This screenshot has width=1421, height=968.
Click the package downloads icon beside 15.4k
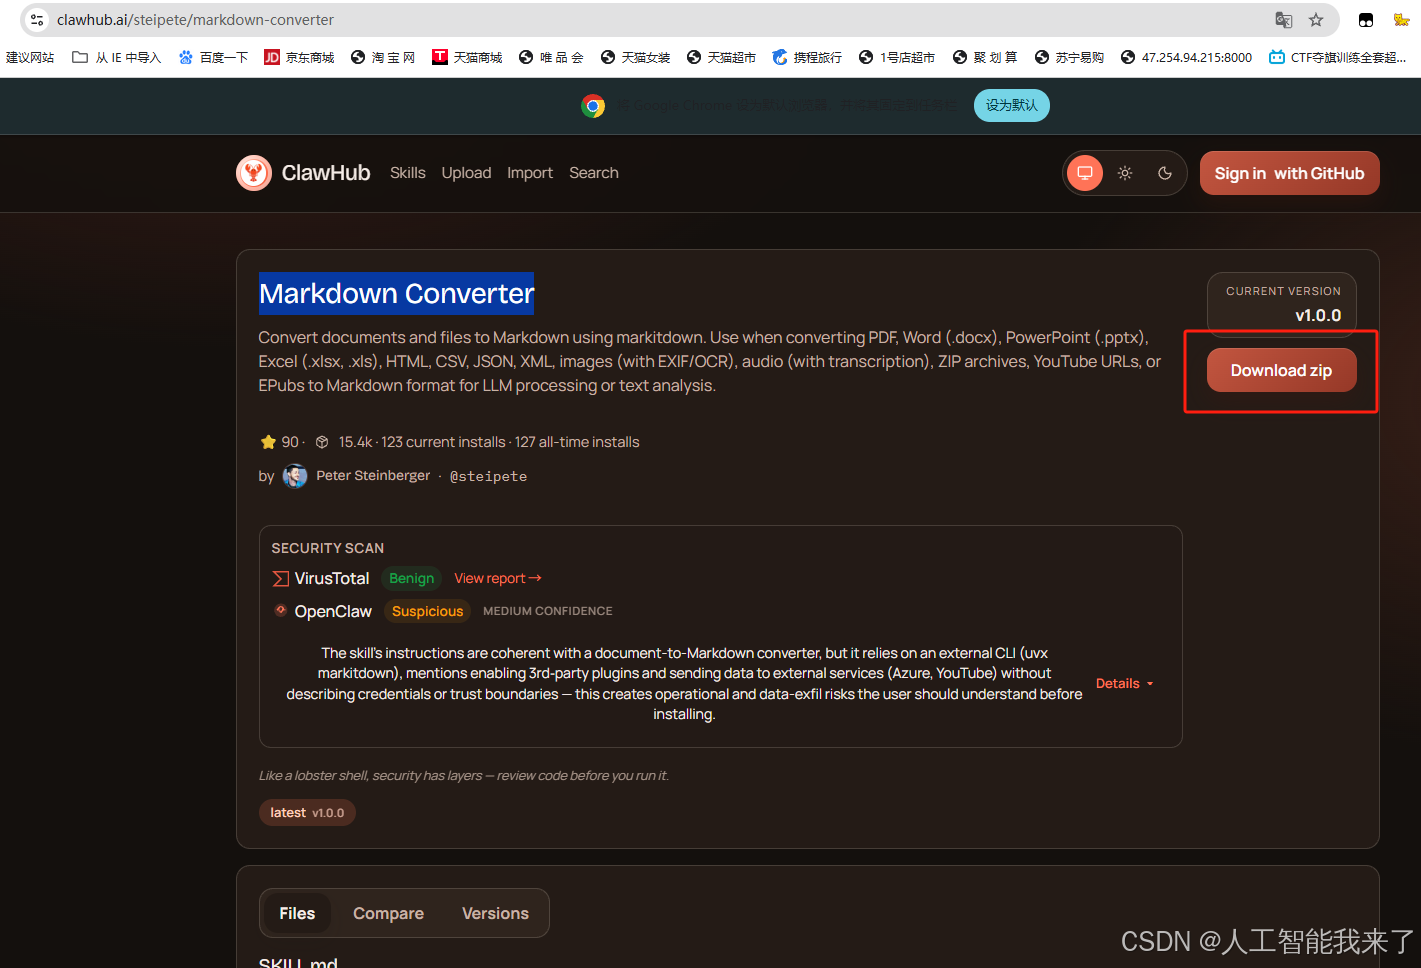pyautogui.click(x=322, y=442)
